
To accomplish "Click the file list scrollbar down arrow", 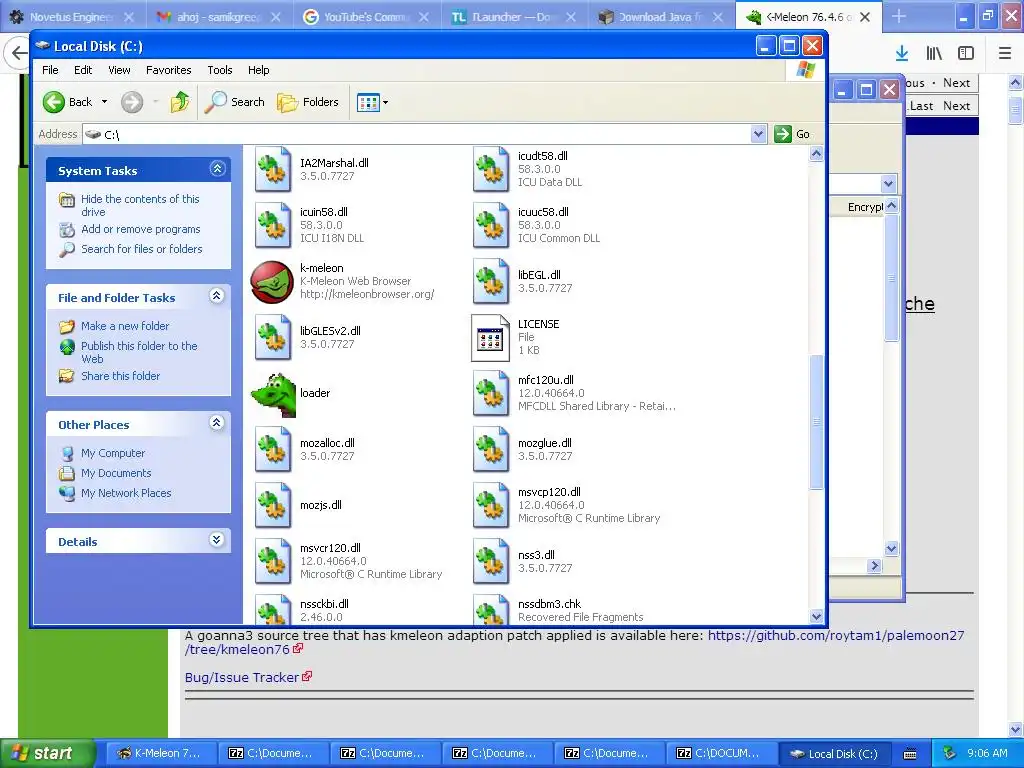I will click(x=816, y=616).
